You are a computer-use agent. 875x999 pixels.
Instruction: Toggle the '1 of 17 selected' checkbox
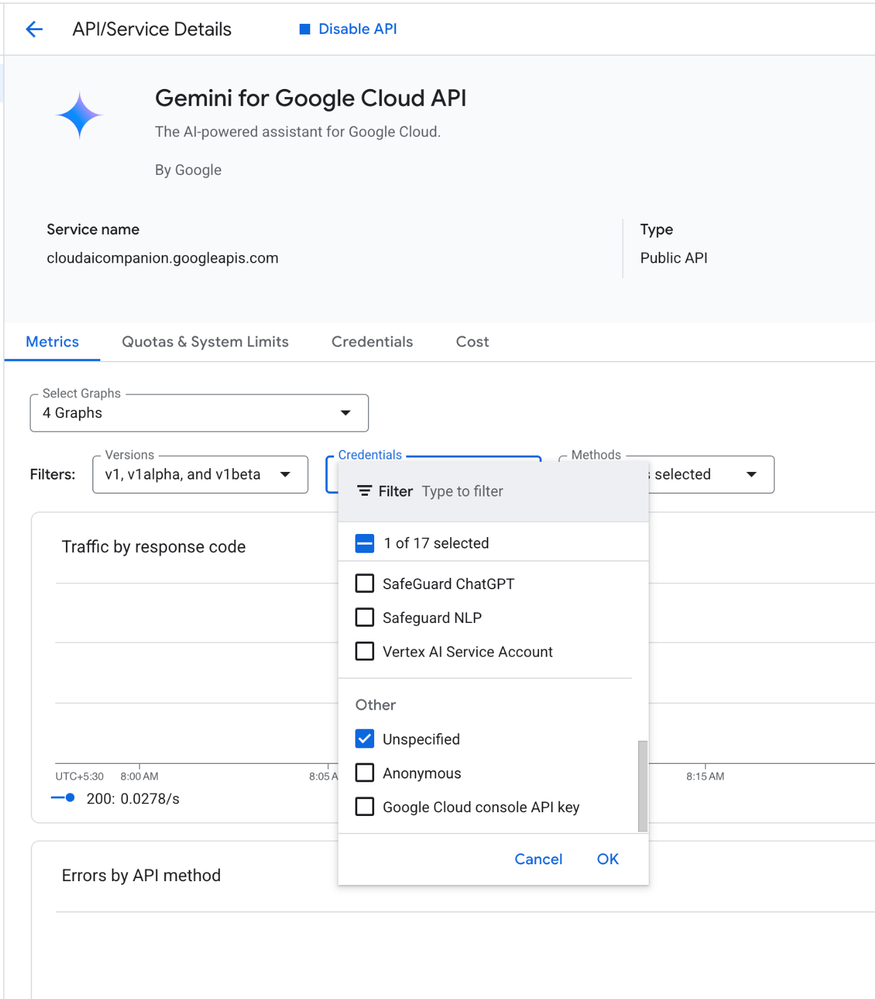point(365,543)
